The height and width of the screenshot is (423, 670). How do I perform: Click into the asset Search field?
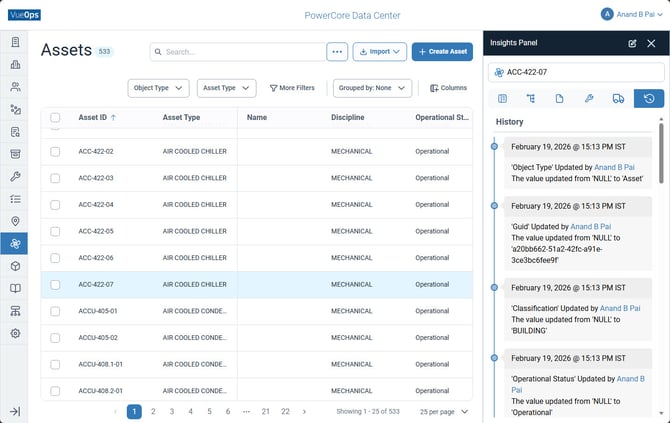(x=238, y=52)
